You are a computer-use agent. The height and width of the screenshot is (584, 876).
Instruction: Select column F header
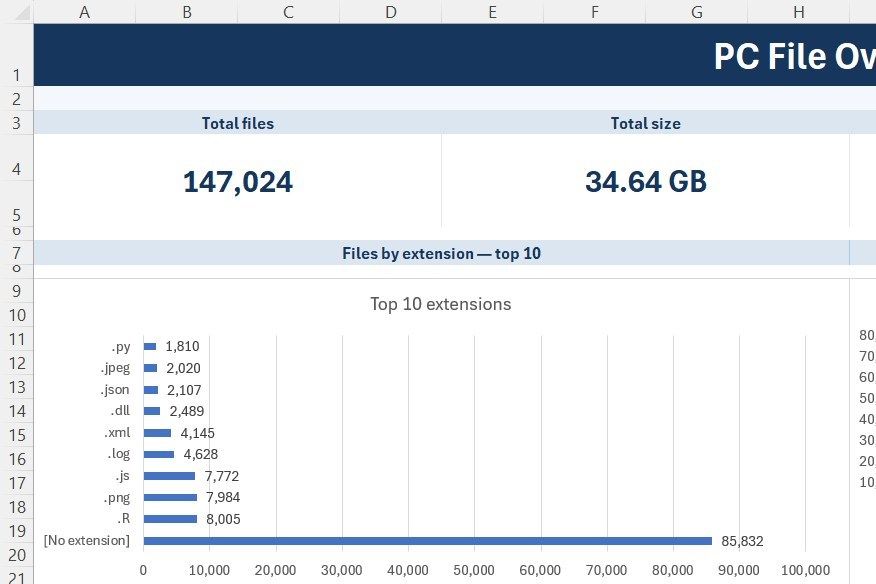coord(594,12)
